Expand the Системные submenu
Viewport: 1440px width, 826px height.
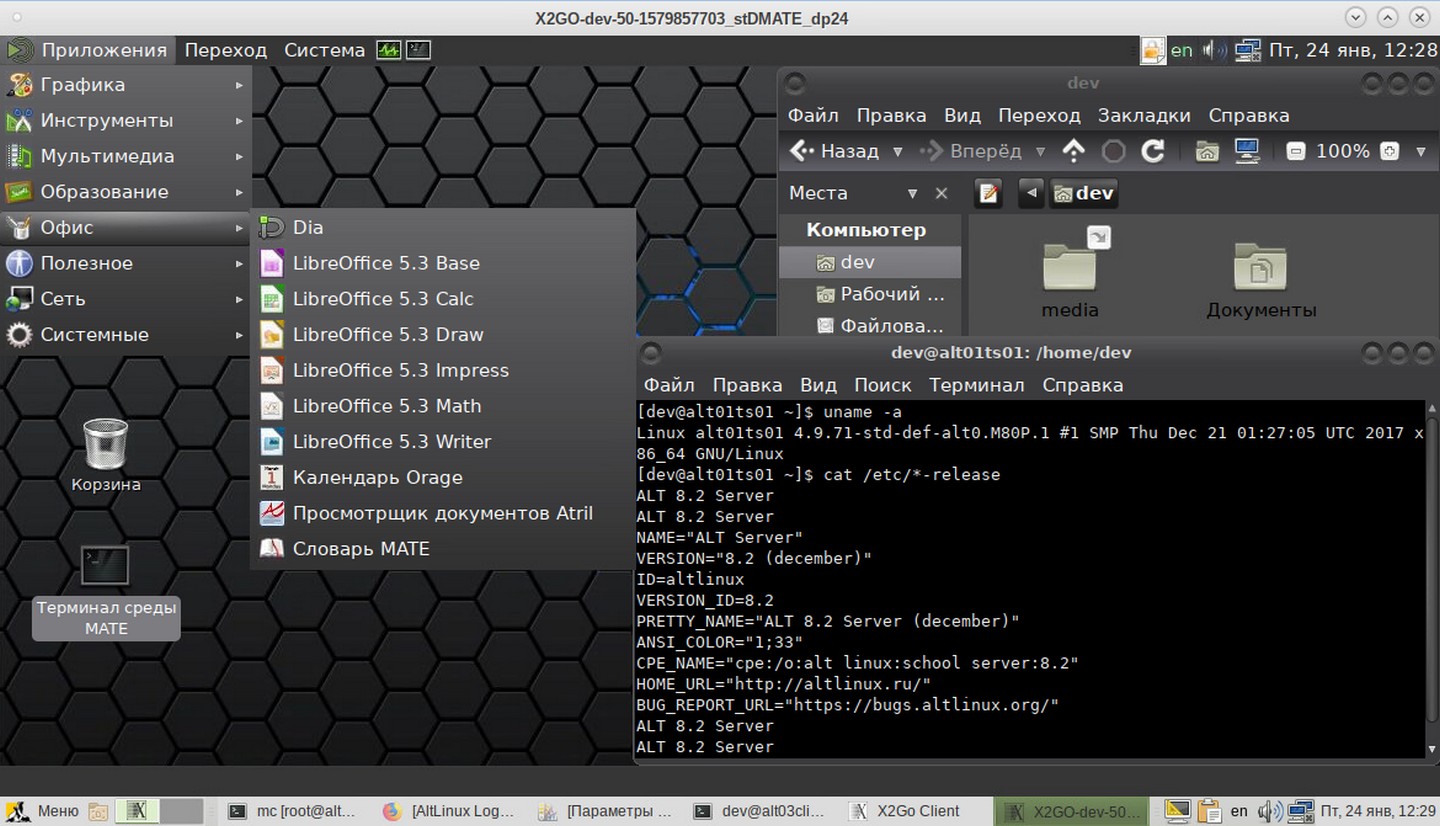coord(125,334)
